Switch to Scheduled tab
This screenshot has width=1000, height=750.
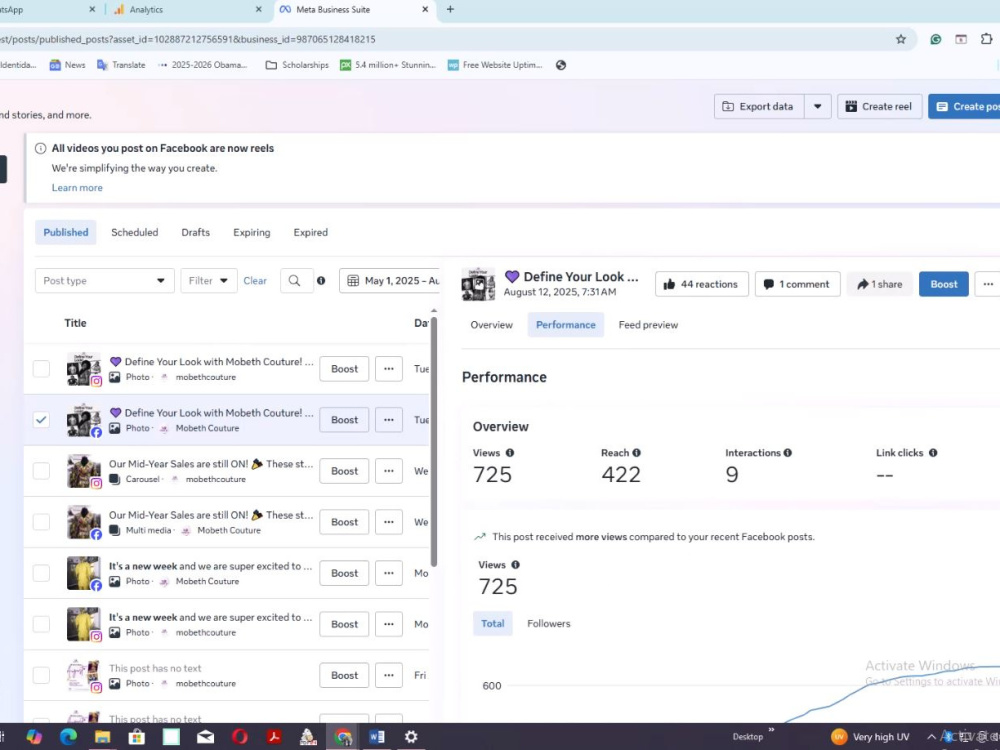[x=135, y=233]
